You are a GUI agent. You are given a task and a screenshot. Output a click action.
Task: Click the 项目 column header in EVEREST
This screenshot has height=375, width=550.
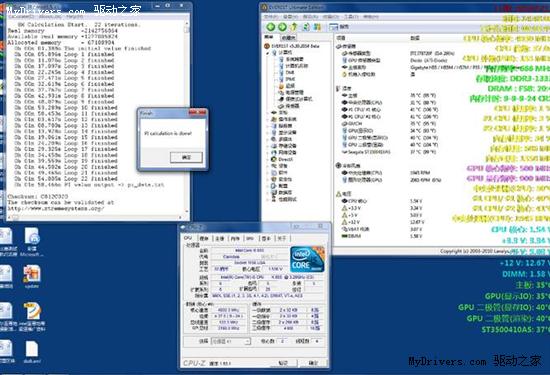[x=341, y=38]
